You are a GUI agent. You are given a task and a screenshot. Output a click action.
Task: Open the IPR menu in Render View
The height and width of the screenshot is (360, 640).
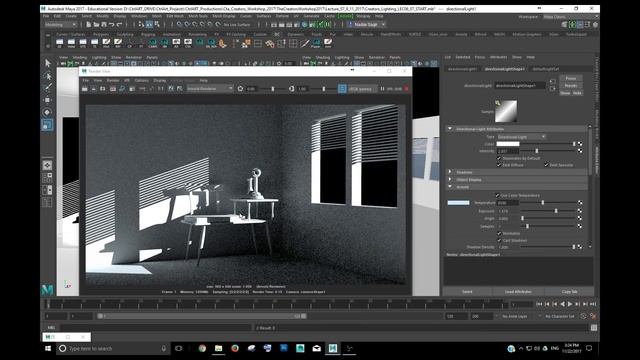coord(127,81)
